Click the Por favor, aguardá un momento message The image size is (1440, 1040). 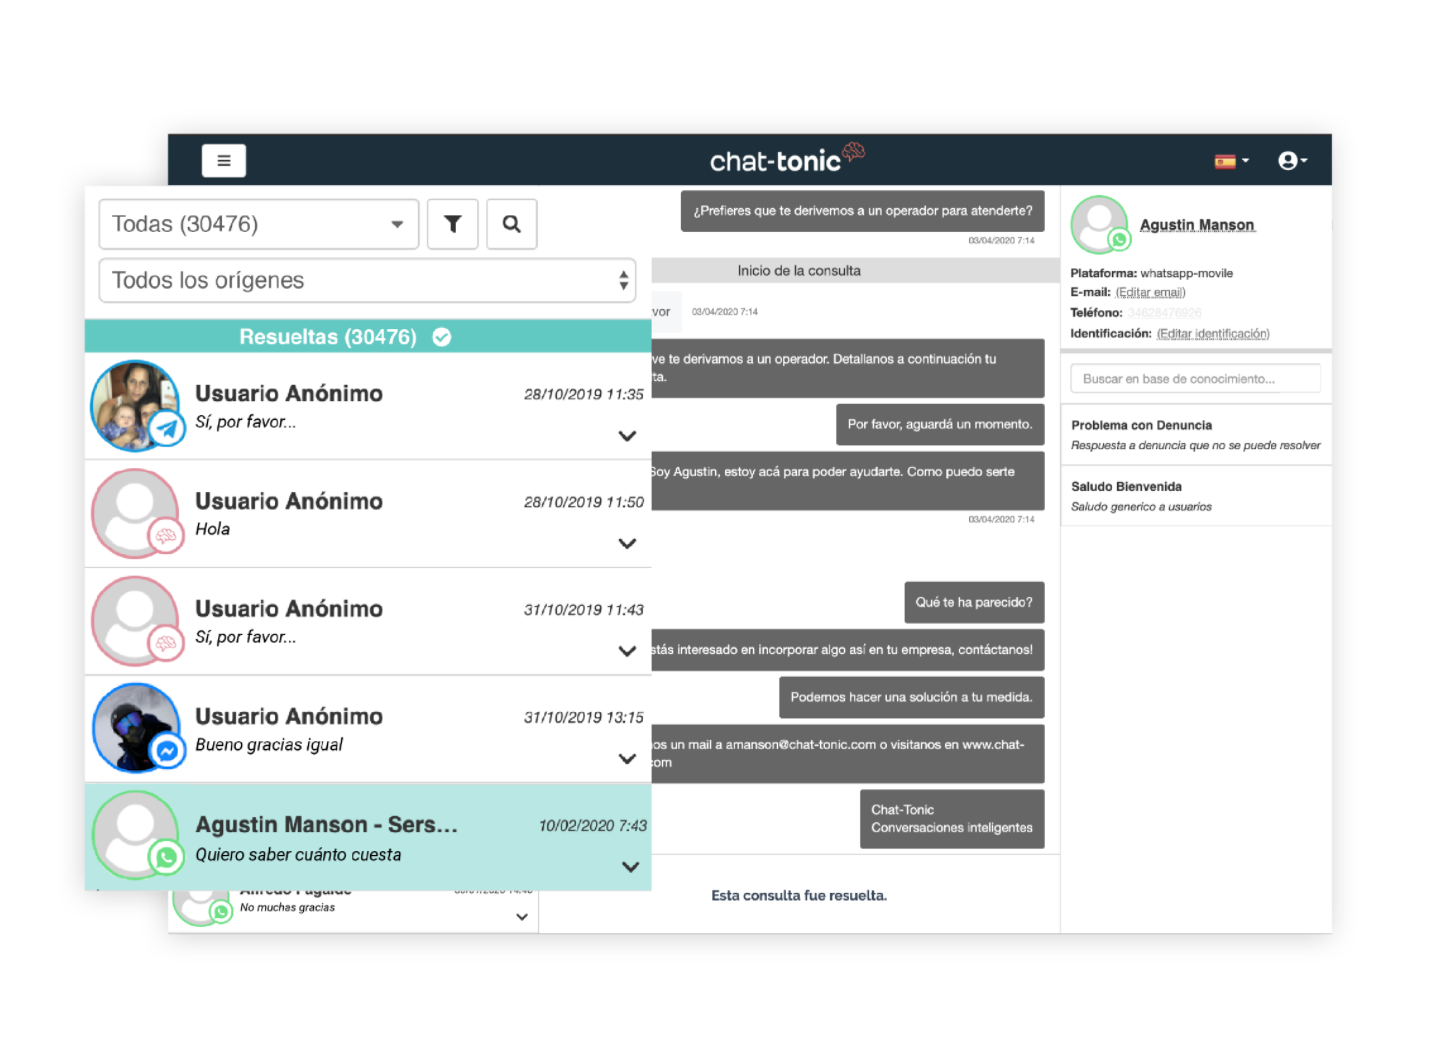click(940, 424)
